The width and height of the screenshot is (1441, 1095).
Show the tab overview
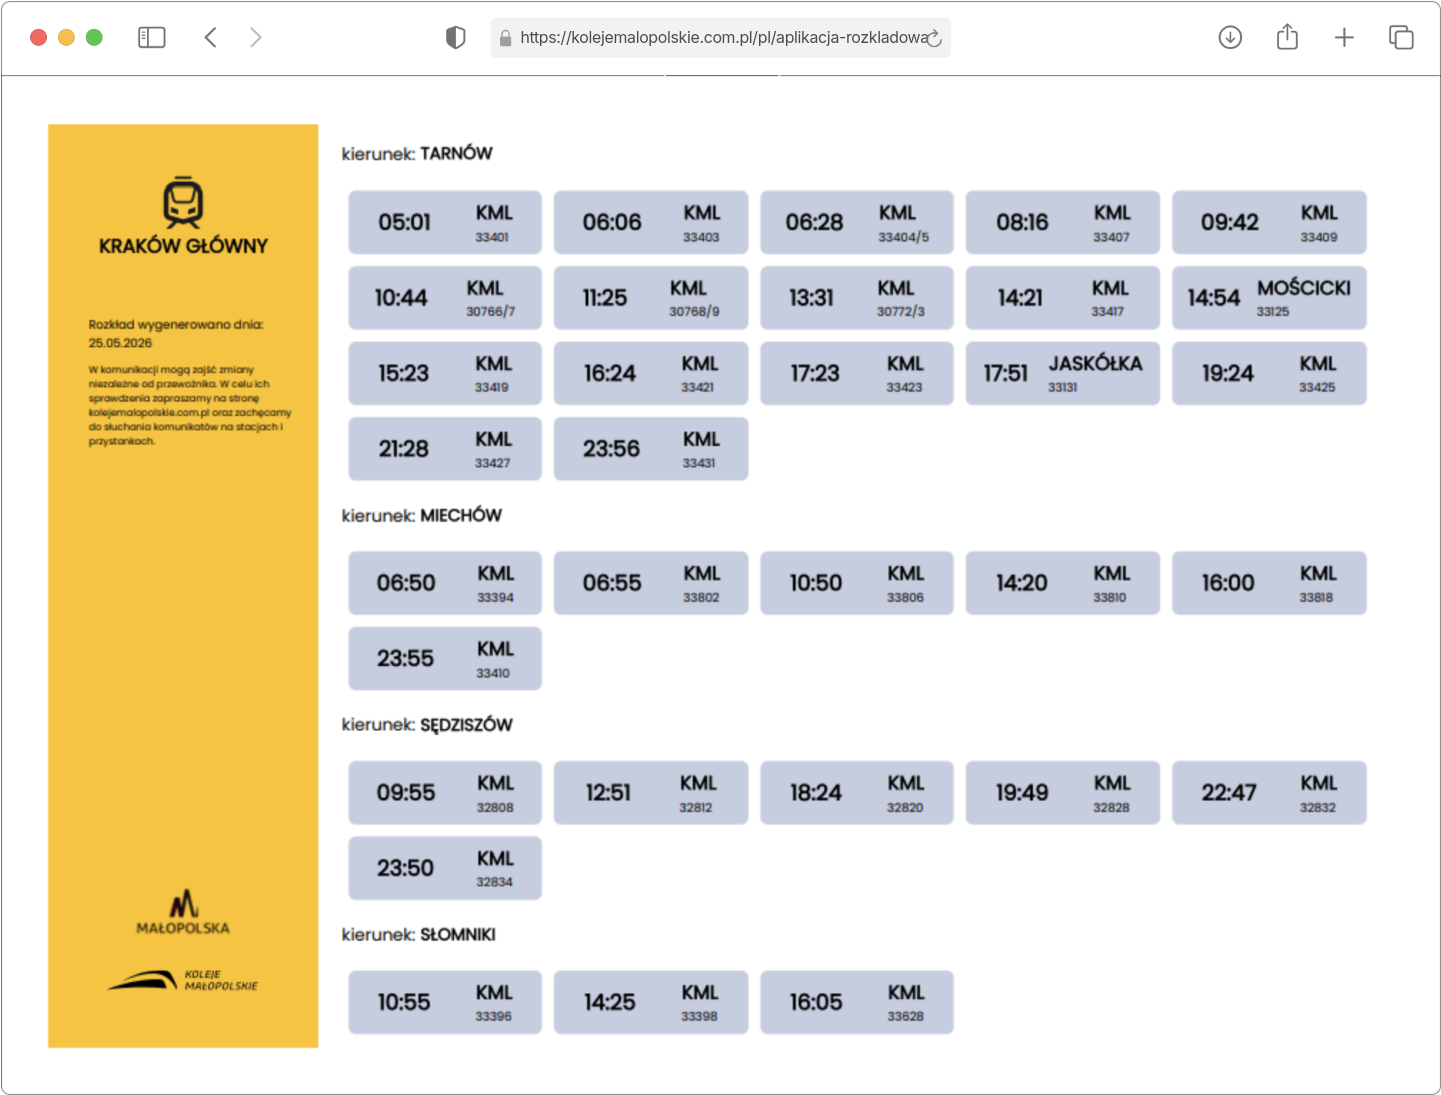[1401, 38]
